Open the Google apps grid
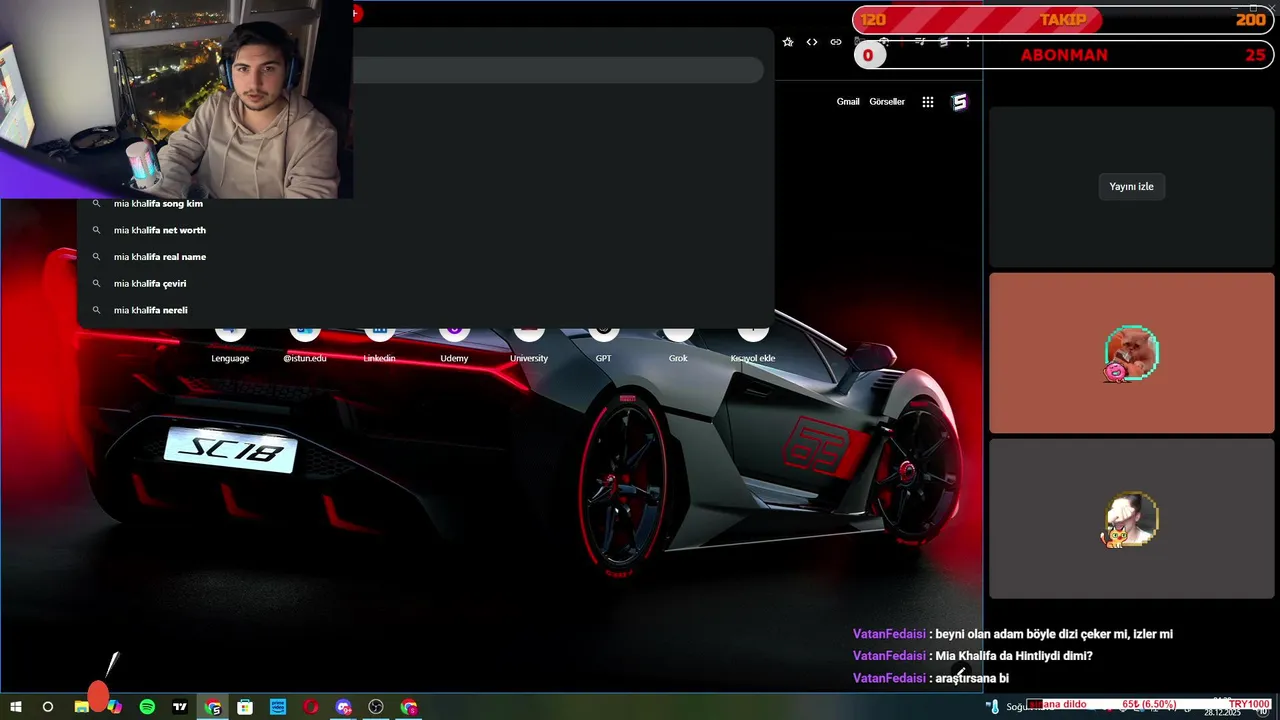1280x720 pixels. tap(928, 102)
